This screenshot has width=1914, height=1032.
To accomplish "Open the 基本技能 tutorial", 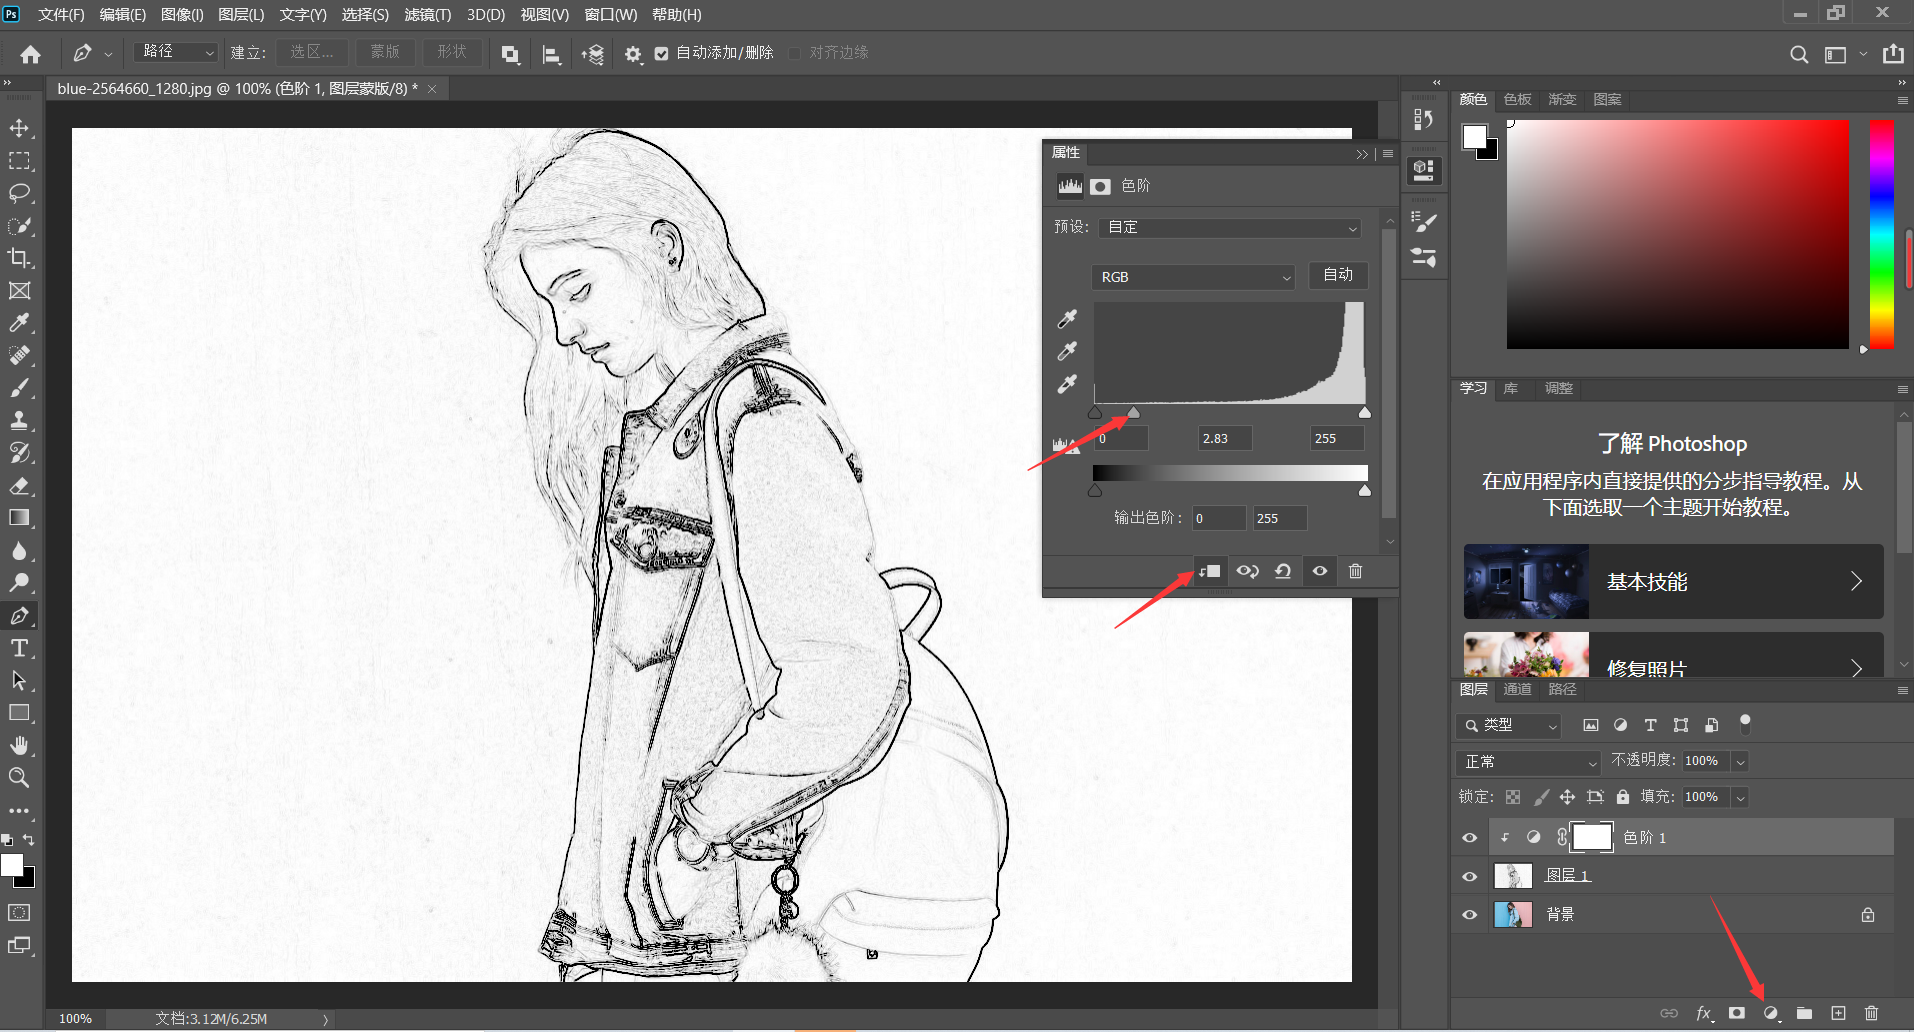I will point(1673,582).
